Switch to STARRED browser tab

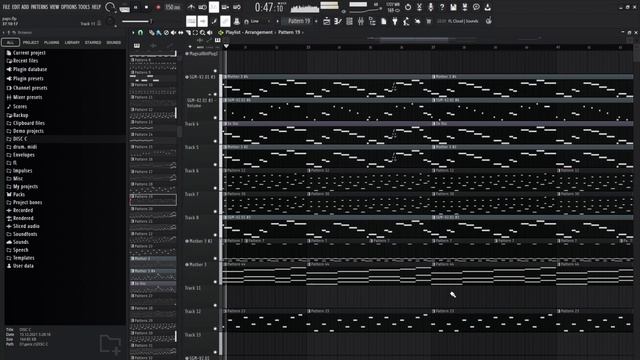(x=93, y=42)
